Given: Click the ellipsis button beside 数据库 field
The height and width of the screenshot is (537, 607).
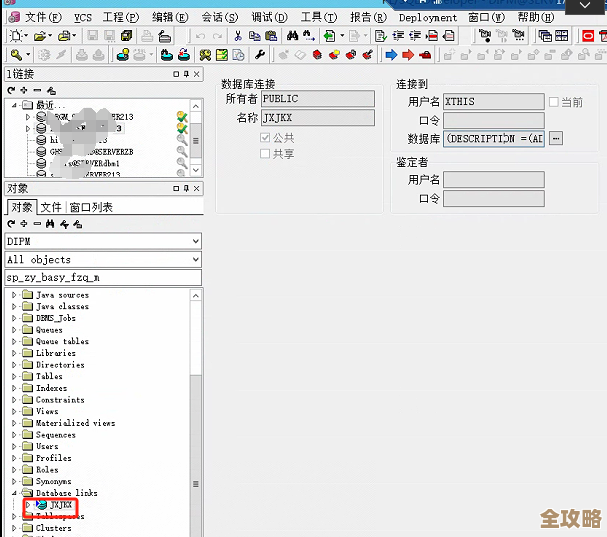Looking at the screenshot, I should pyautogui.click(x=556, y=138).
